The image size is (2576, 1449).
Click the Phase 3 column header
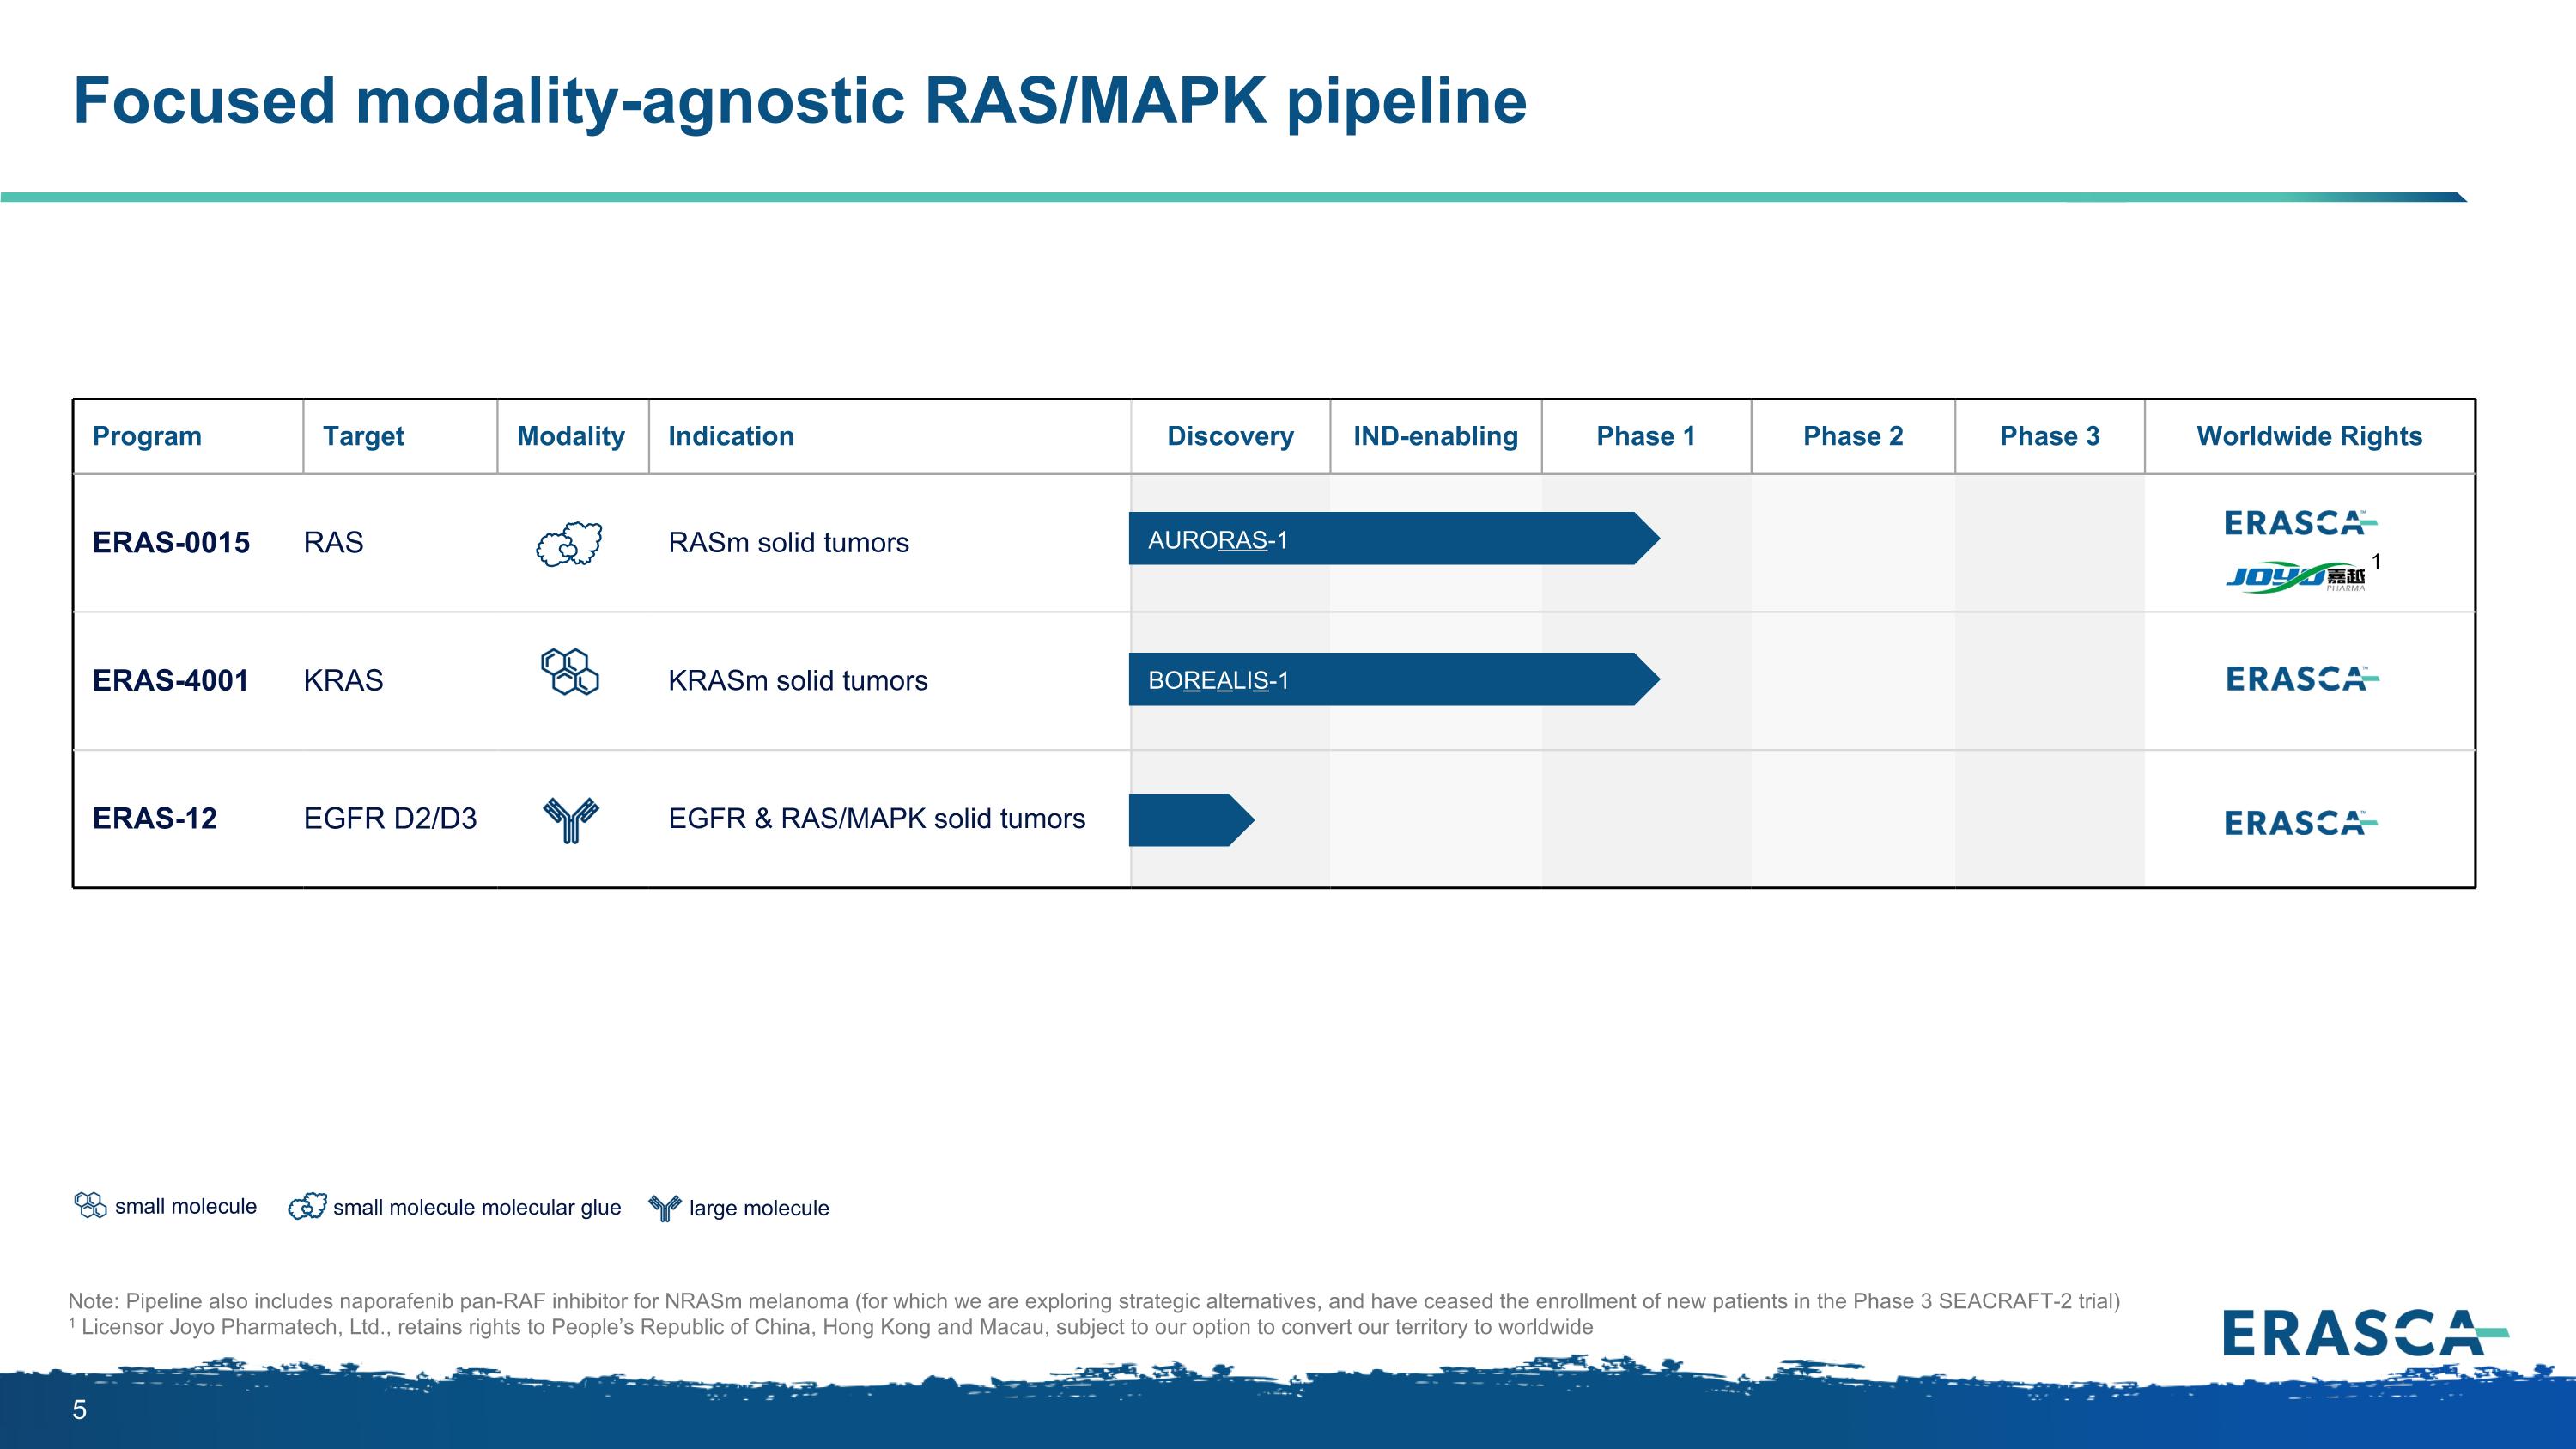2049,436
